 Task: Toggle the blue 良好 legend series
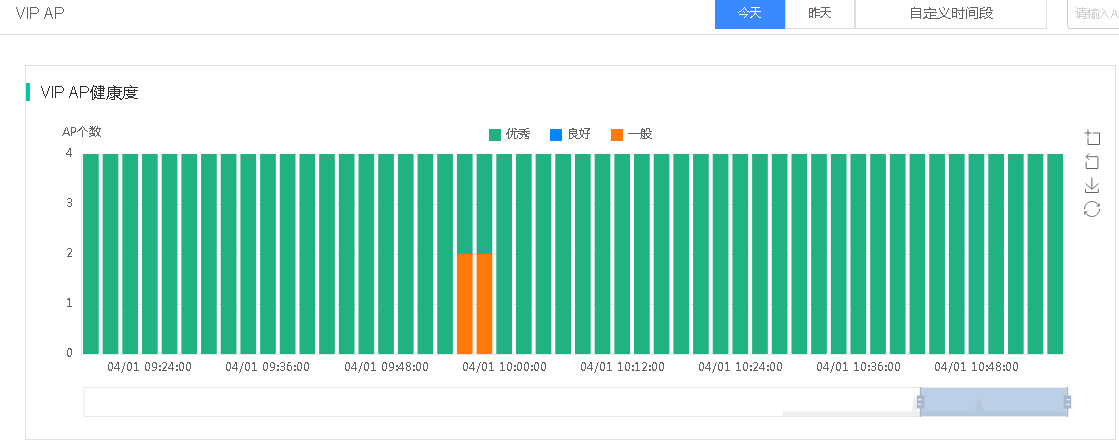click(570, 134)
